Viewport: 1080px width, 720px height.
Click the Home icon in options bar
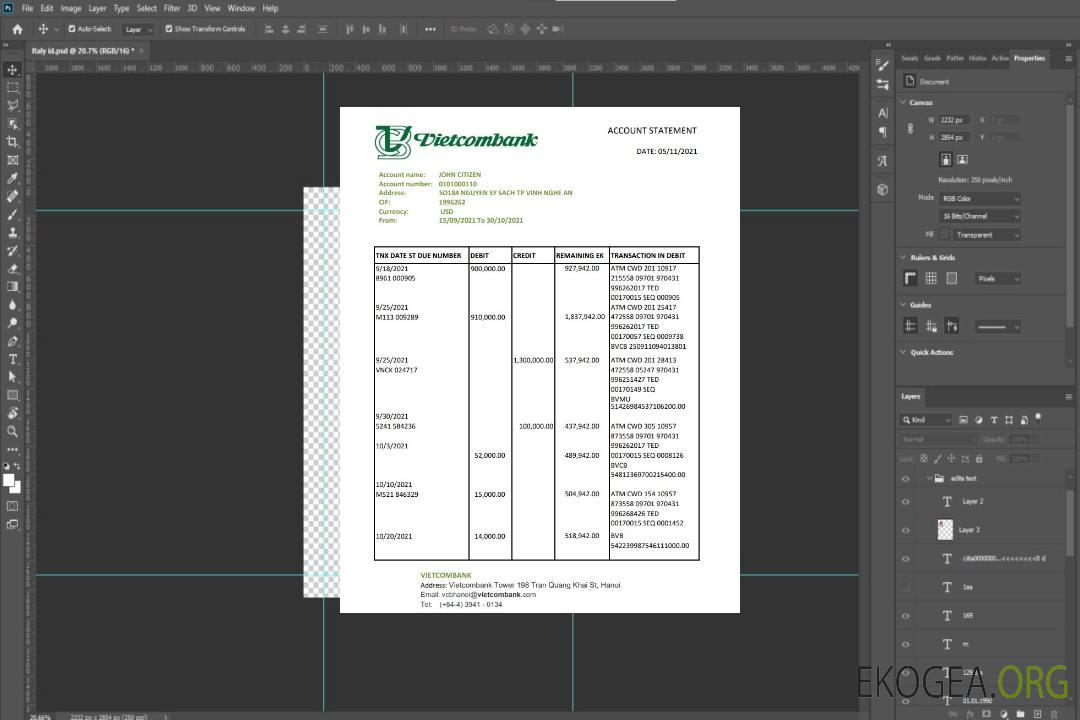(17, 29)
